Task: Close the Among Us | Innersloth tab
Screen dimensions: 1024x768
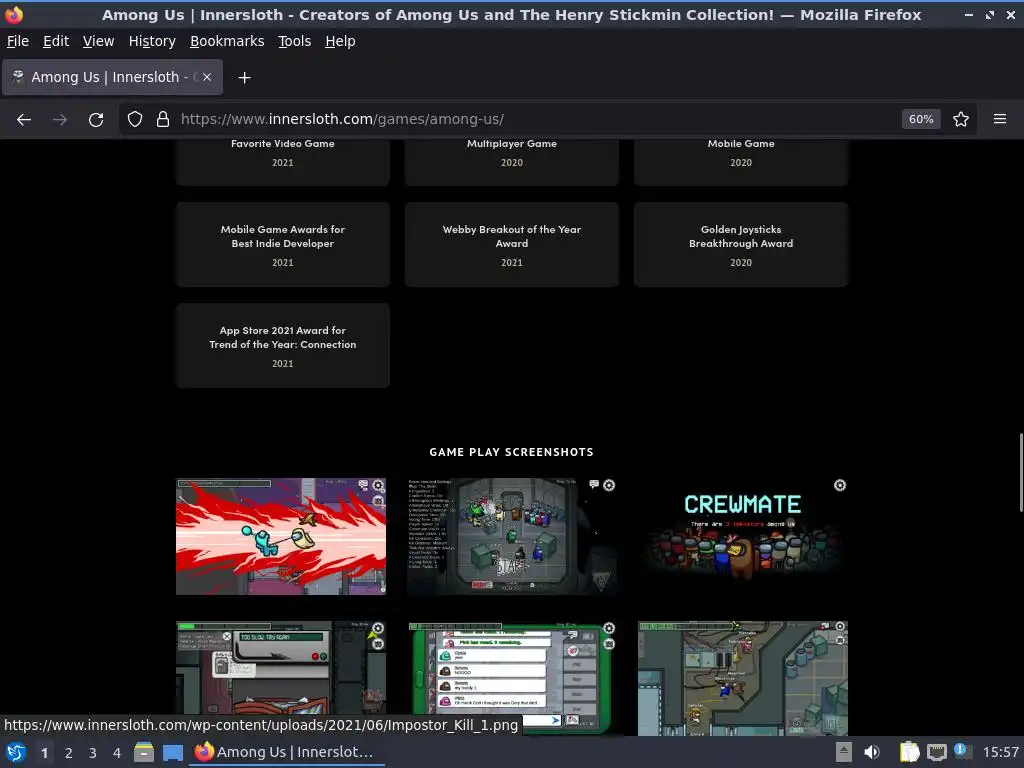Action: pos(206,77)
